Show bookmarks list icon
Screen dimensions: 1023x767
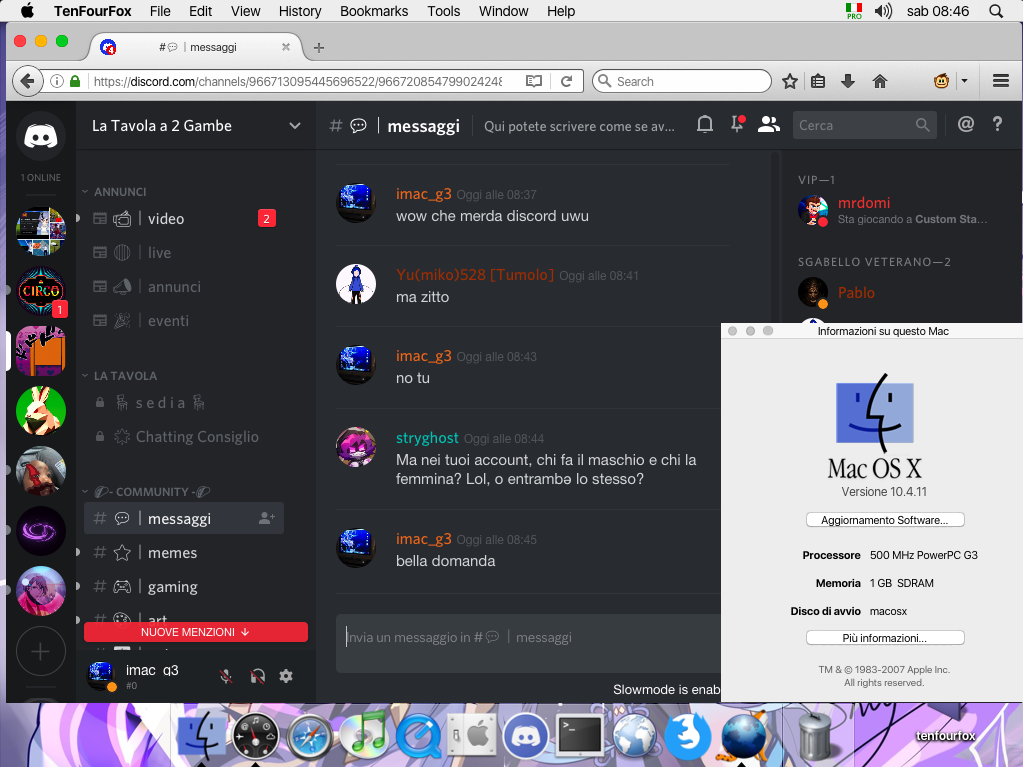point(818,81)
